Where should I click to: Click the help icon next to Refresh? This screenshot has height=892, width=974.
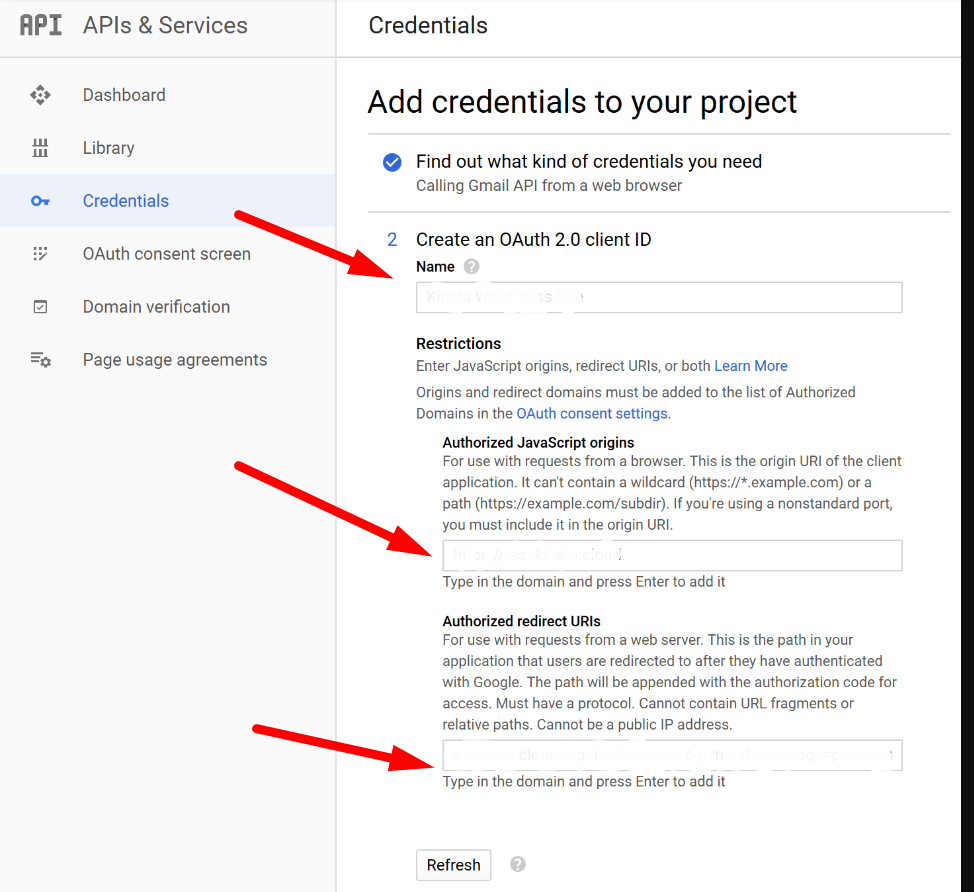[x=517, y=864]
